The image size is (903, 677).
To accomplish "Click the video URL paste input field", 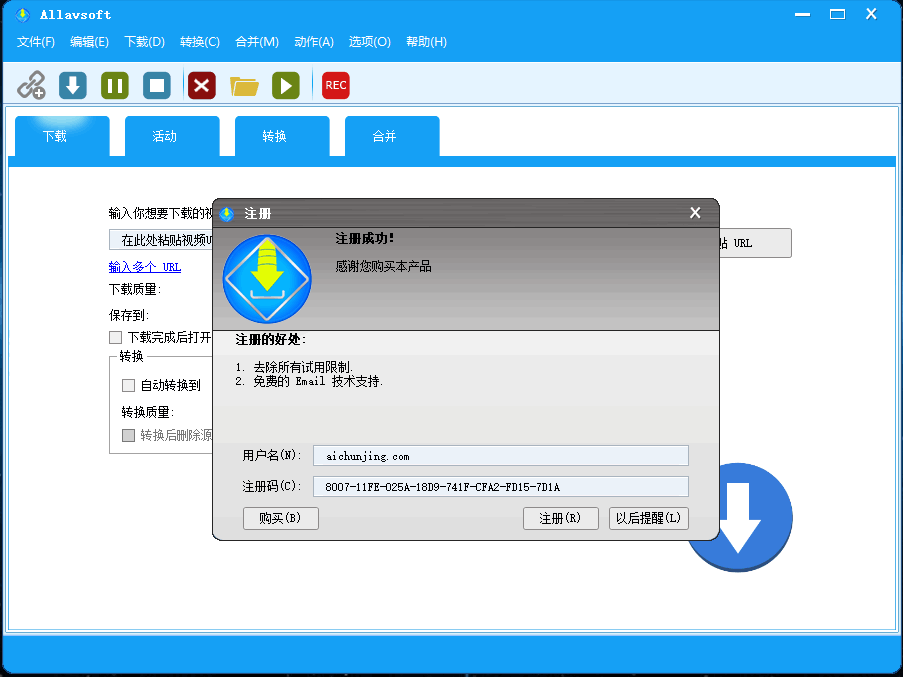I will click(x=161, y=239).
